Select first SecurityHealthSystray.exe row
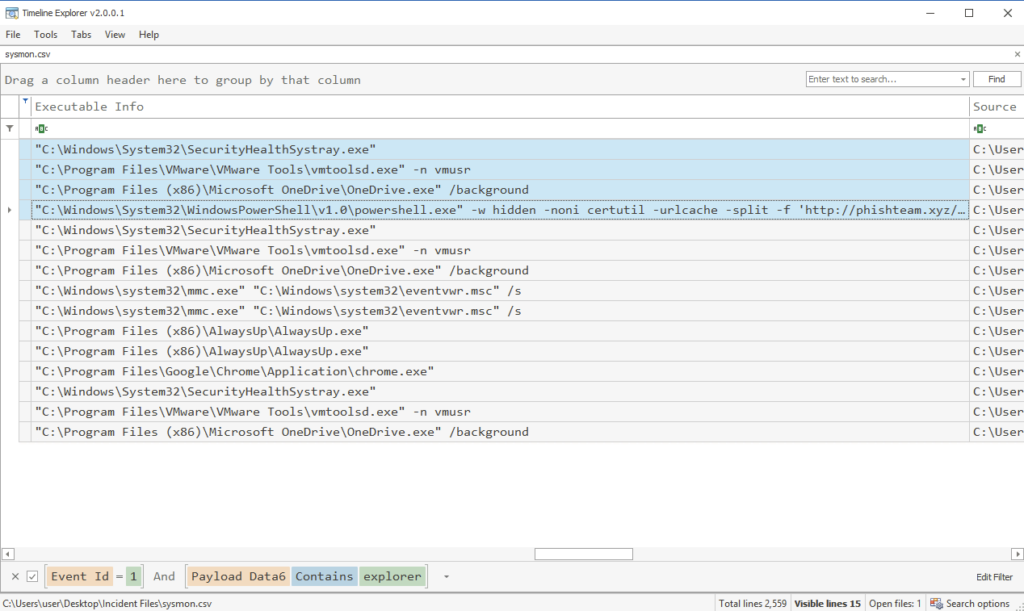 tap(500, 149)
